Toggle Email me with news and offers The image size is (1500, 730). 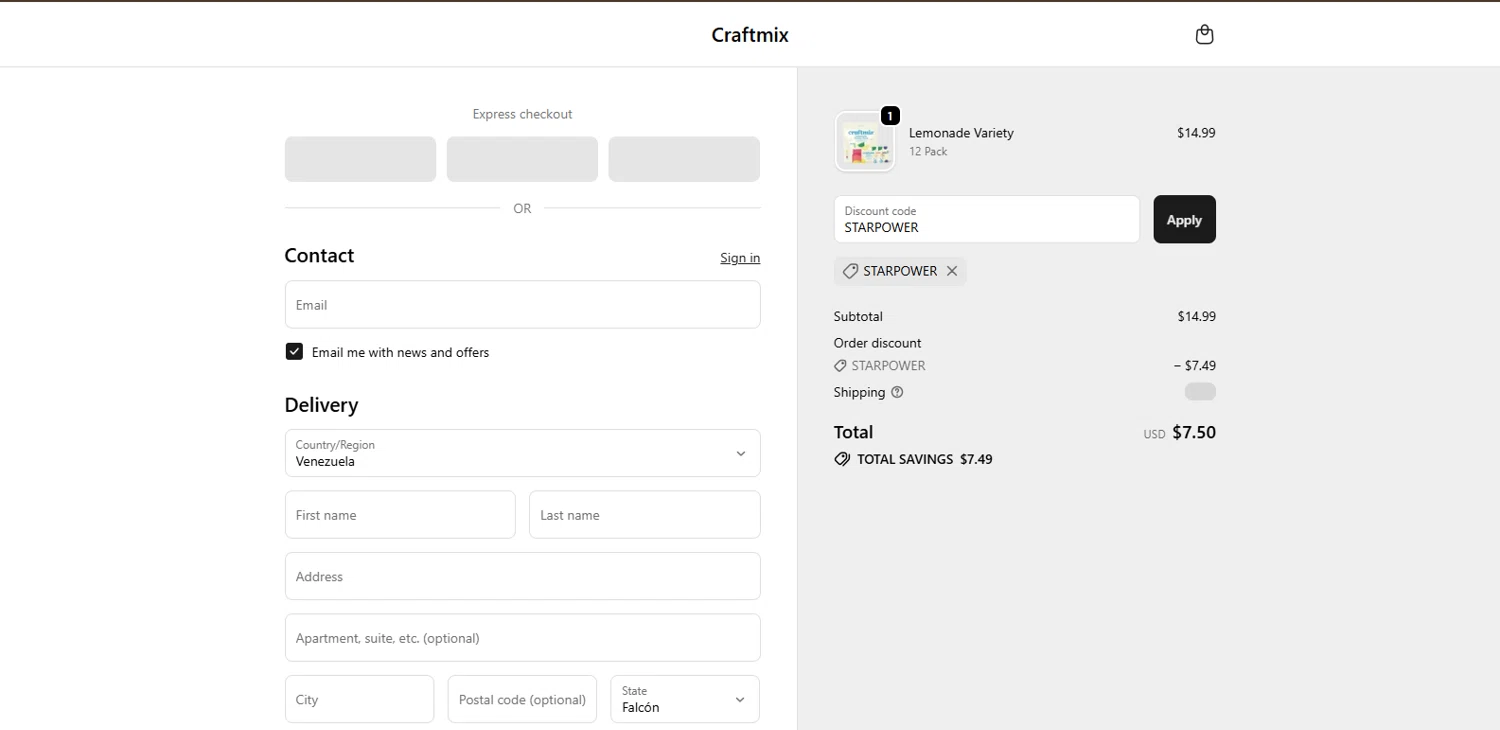coord(294,352)
